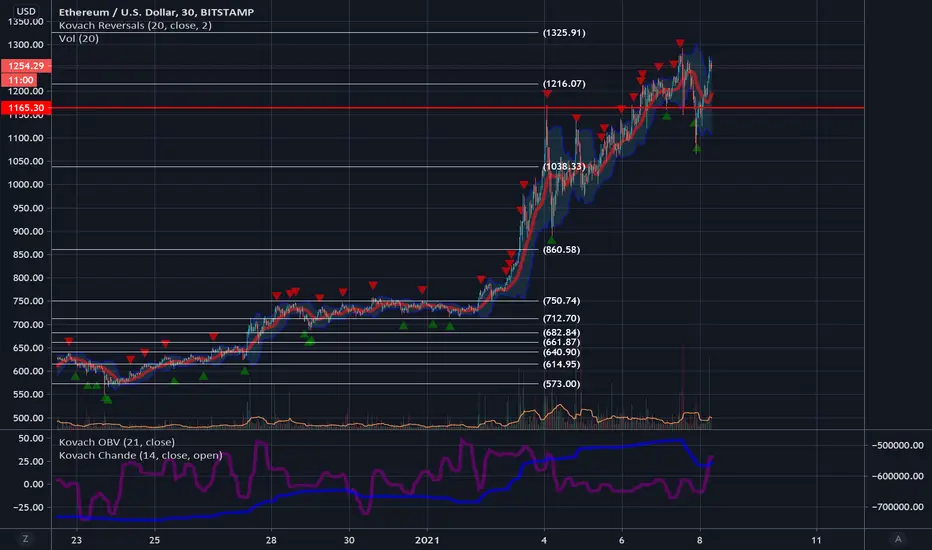Screen dimensions: 932x550
Task: Select the (712.70) level label
Action: coord(561,319)
